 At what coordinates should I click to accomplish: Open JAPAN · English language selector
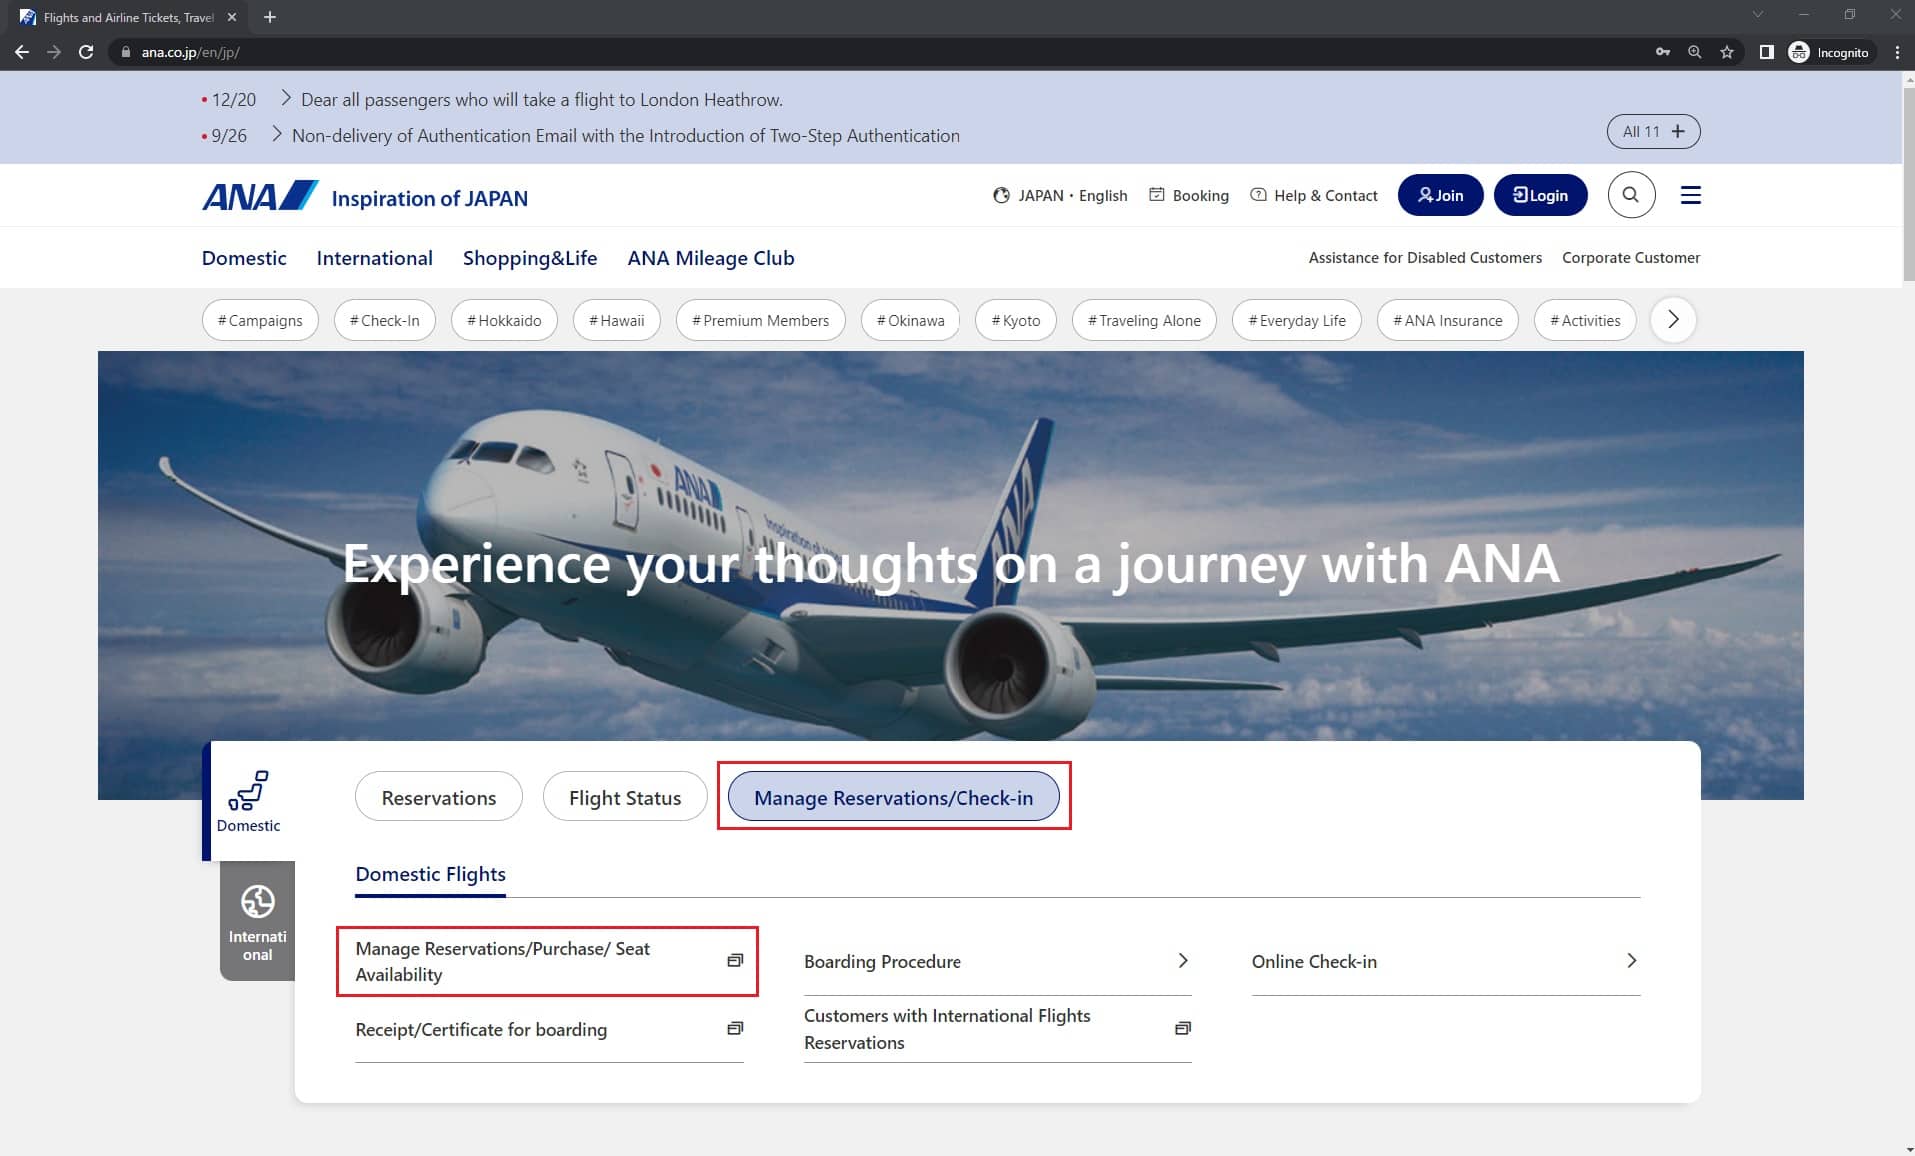point(1059,195)
